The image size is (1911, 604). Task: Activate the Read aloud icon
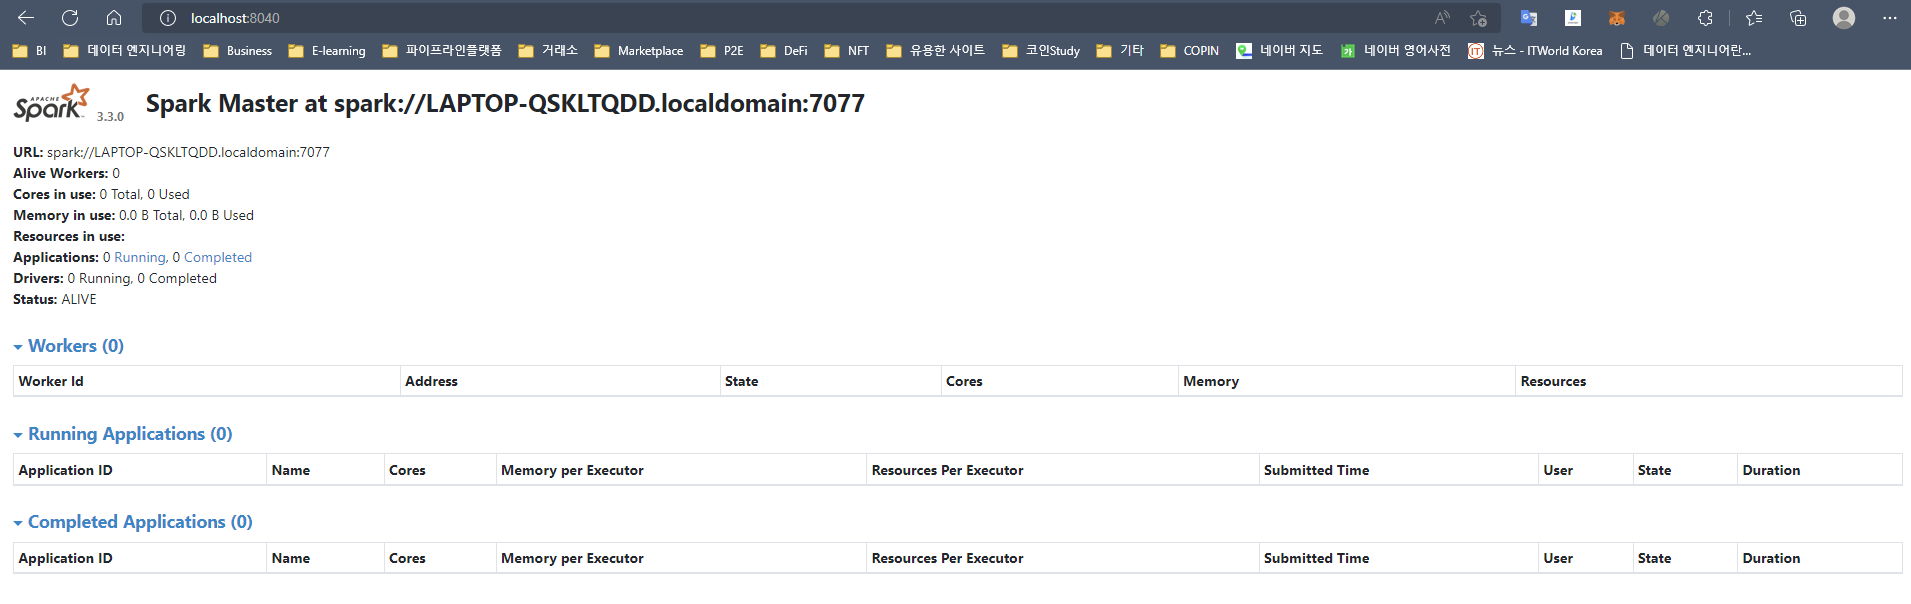(x=1442, y=18)
